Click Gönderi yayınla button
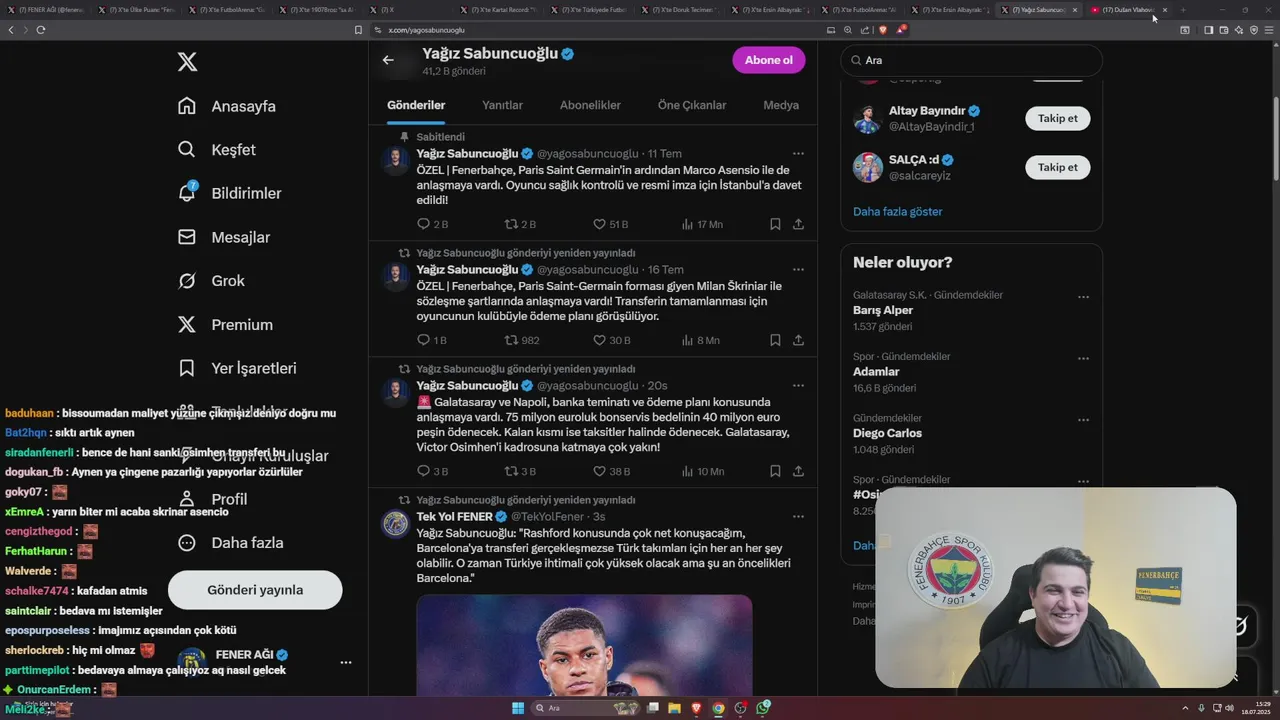Image resolution: width=1280 pixels, height=720 pixels. click(255, 590)
